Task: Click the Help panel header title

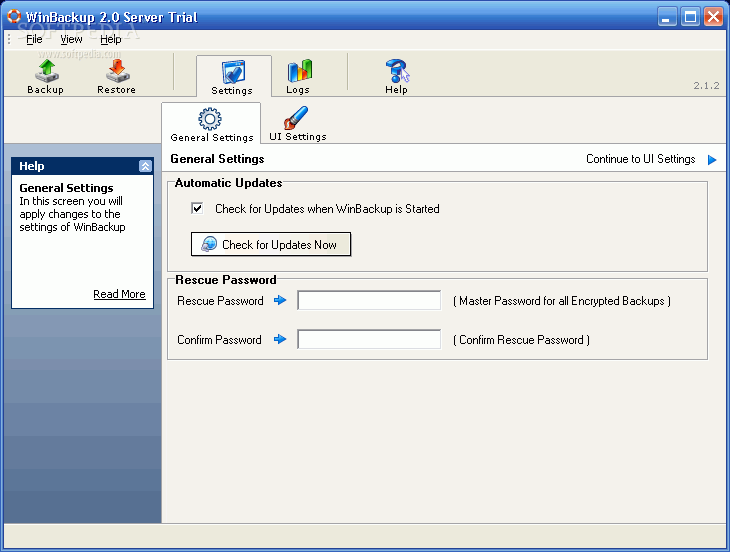Action: pos(32,166)
